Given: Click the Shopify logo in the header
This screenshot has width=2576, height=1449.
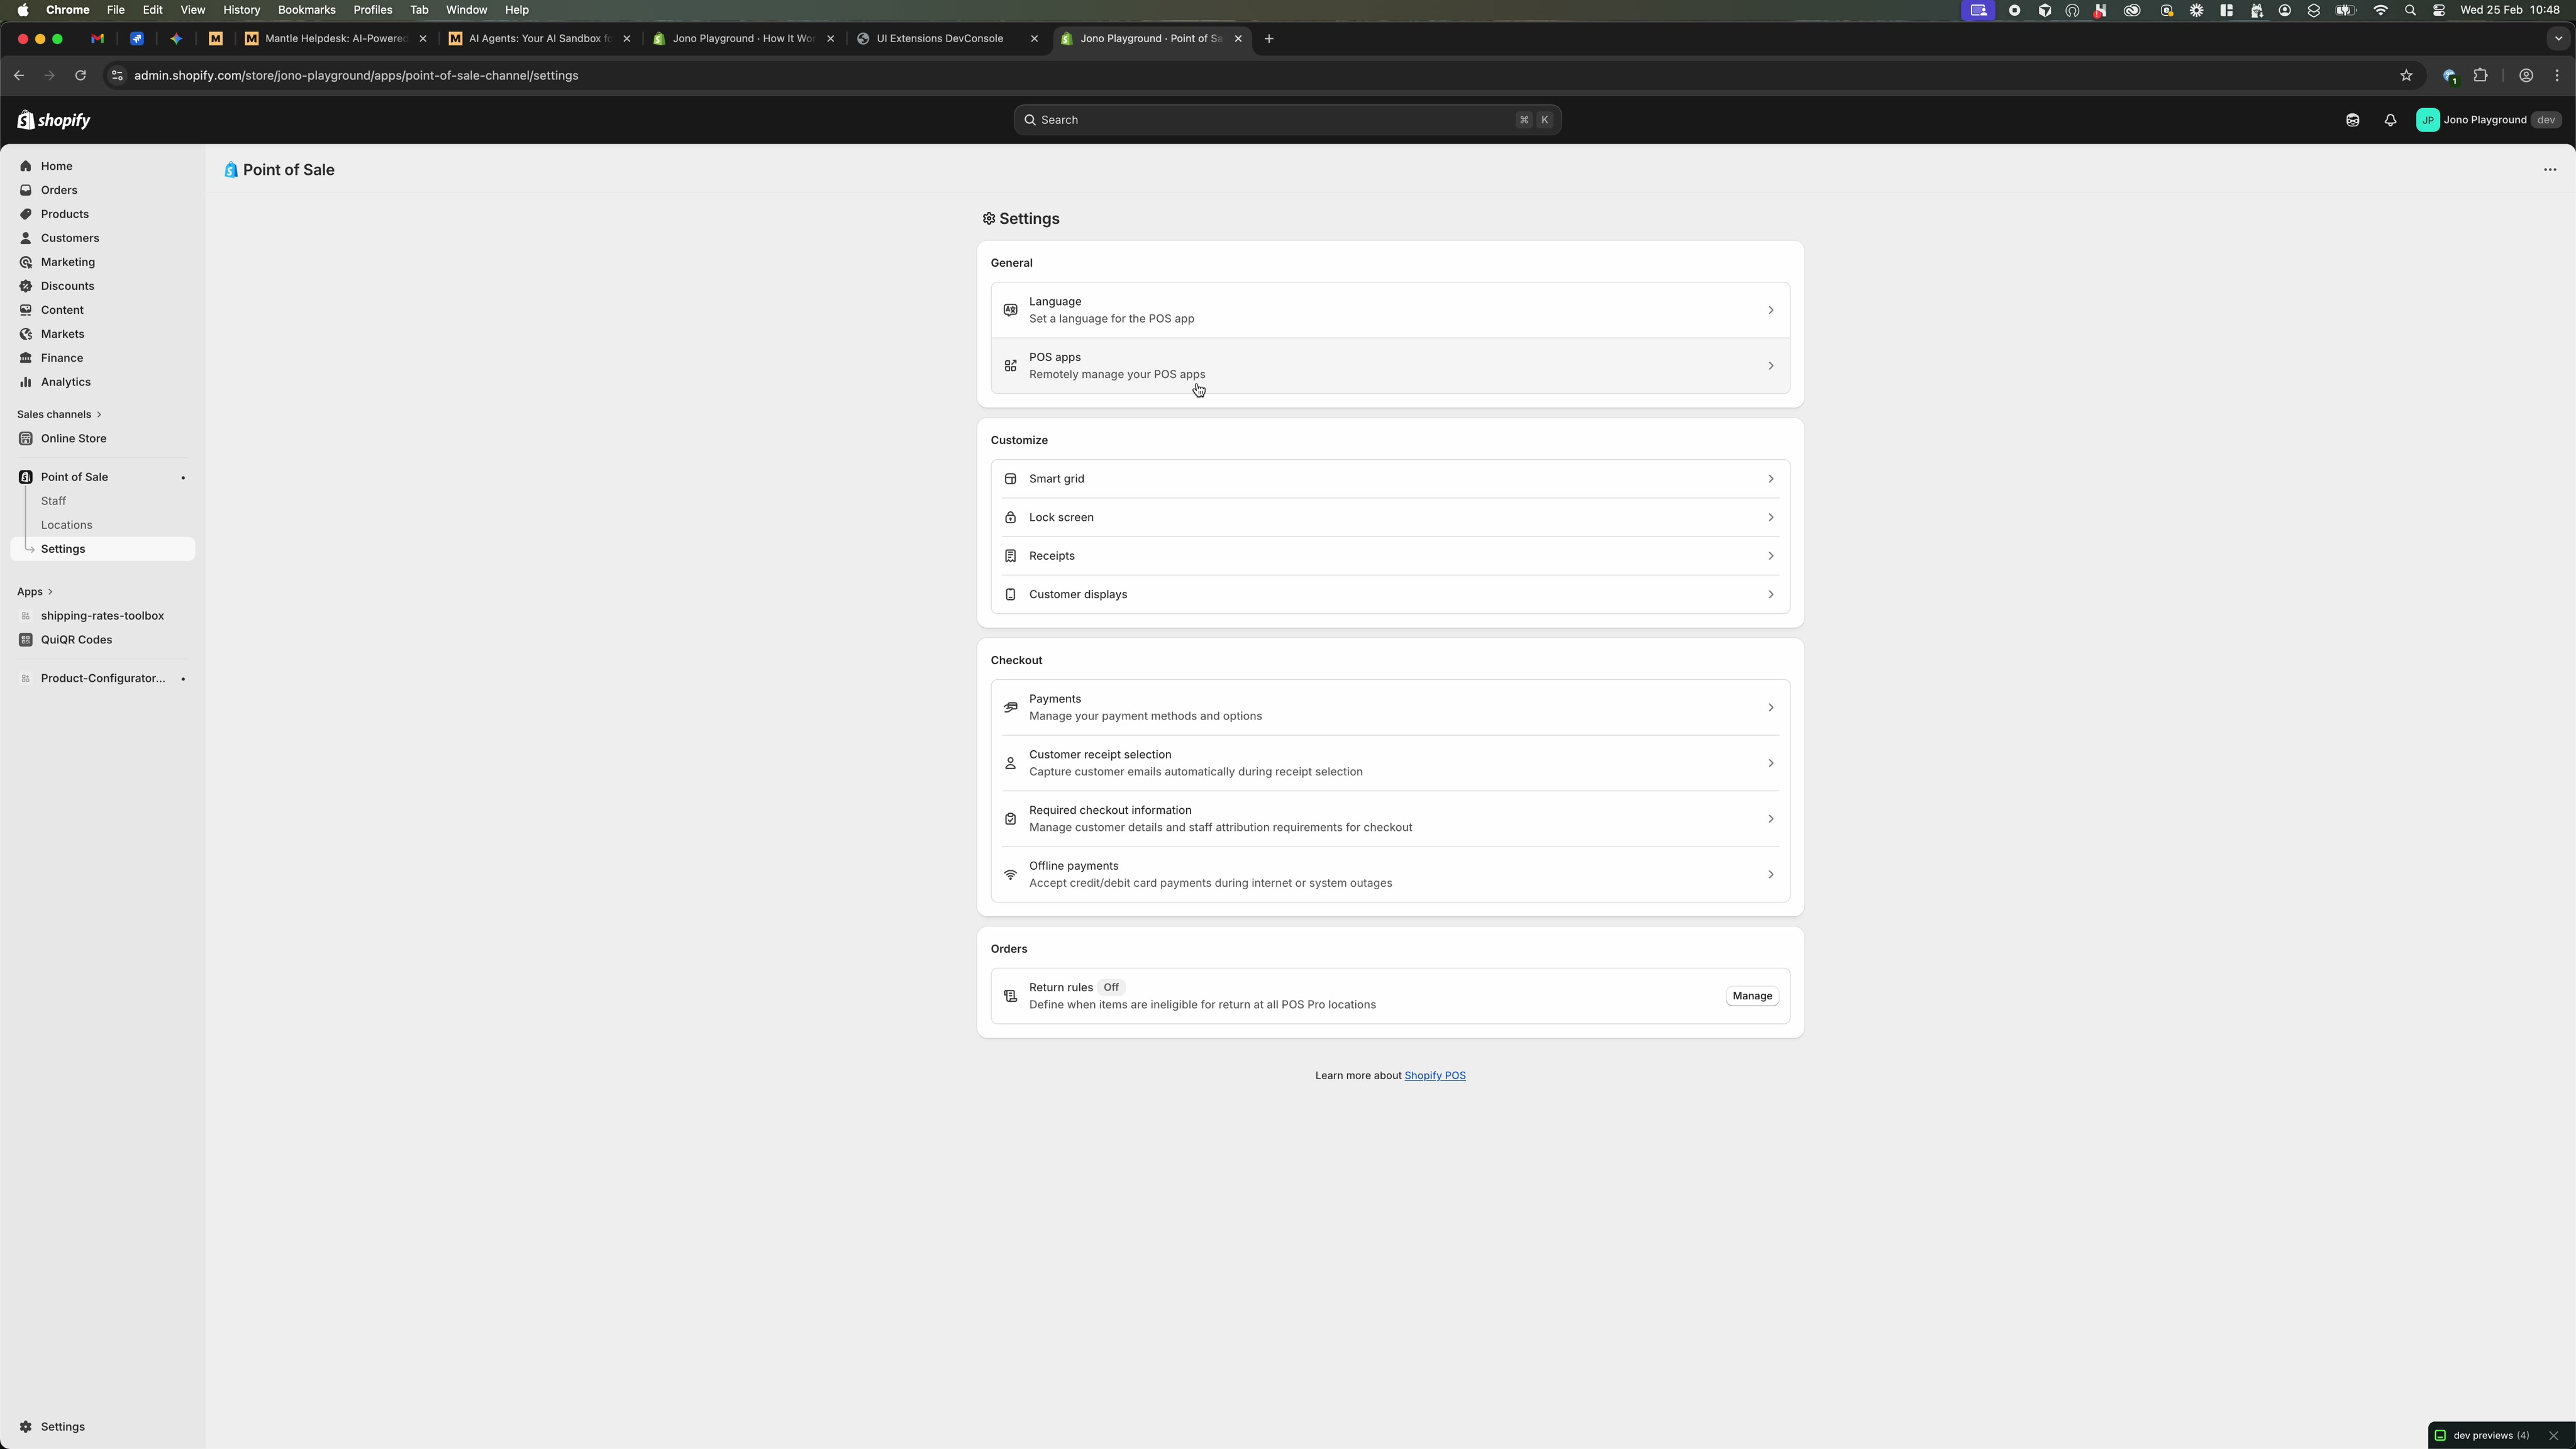Looking at the screenshot, I should 53,120.
